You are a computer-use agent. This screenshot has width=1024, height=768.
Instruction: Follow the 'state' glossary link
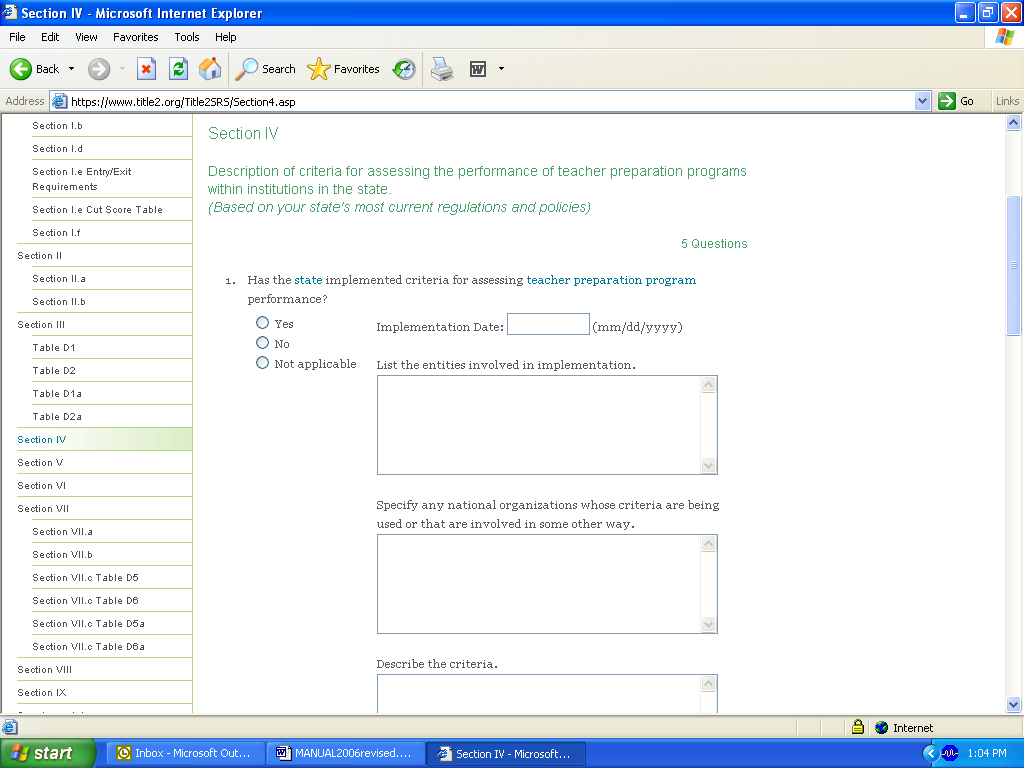[308, 280]
